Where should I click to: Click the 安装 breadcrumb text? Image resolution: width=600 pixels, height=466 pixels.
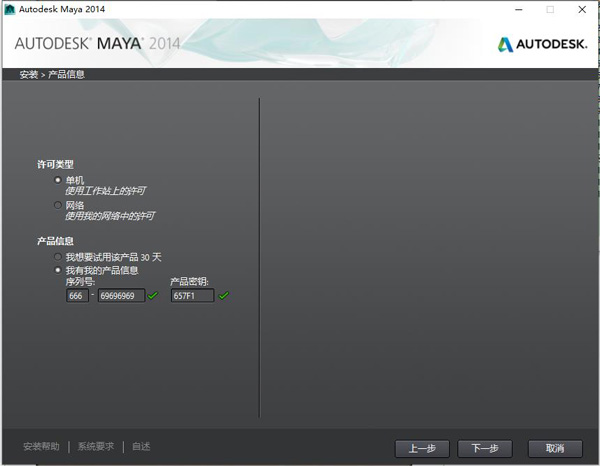[x=29, y=74]
